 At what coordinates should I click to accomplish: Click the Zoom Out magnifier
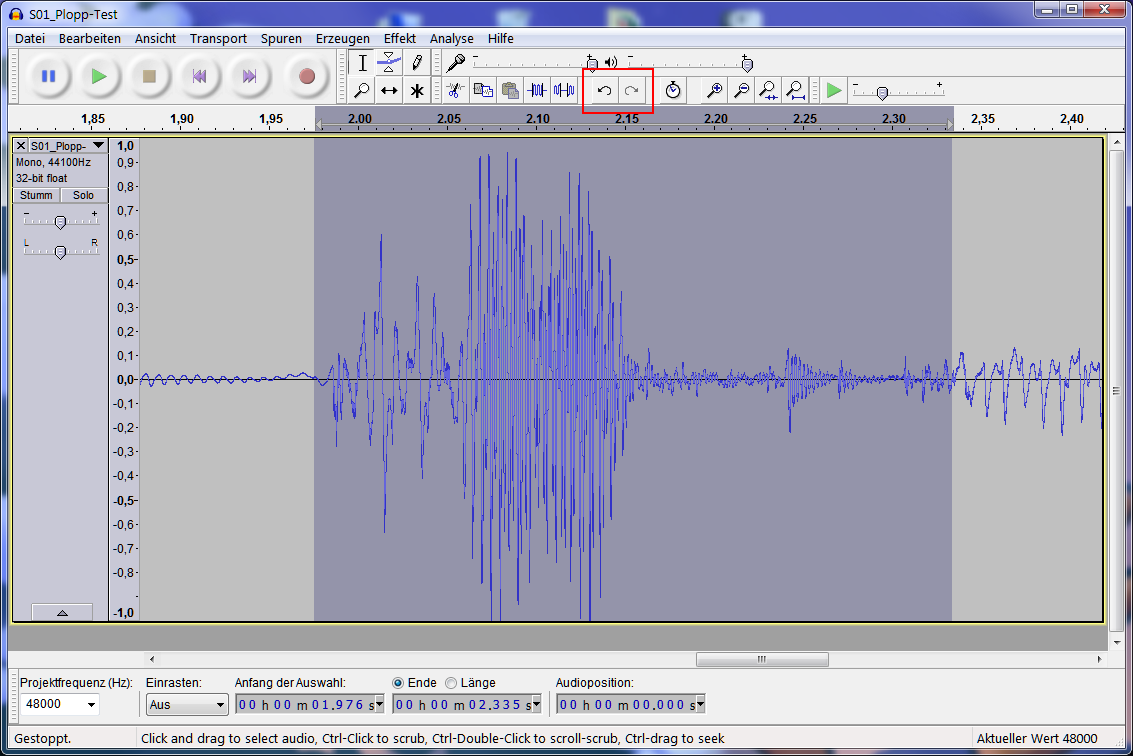tap(741, 90)
